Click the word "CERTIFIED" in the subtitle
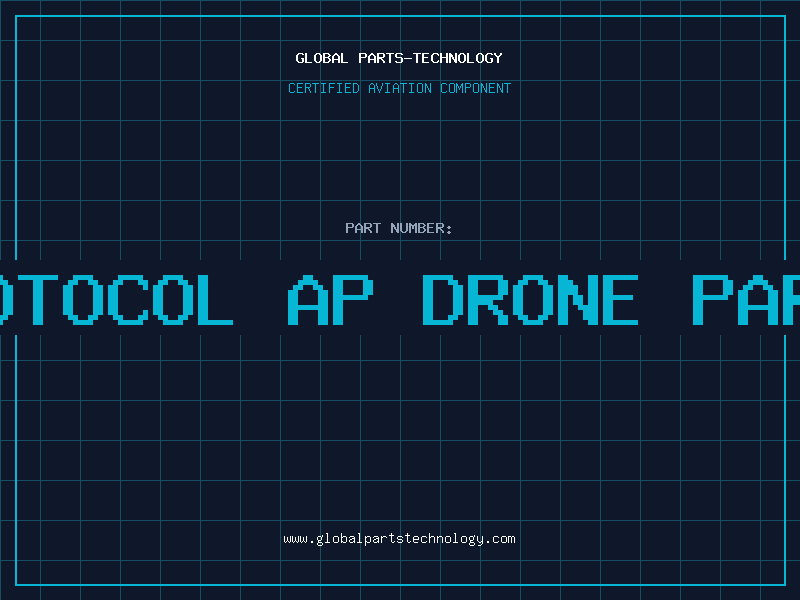Screen dimensions: 800x600 click(x=324, y=88)
